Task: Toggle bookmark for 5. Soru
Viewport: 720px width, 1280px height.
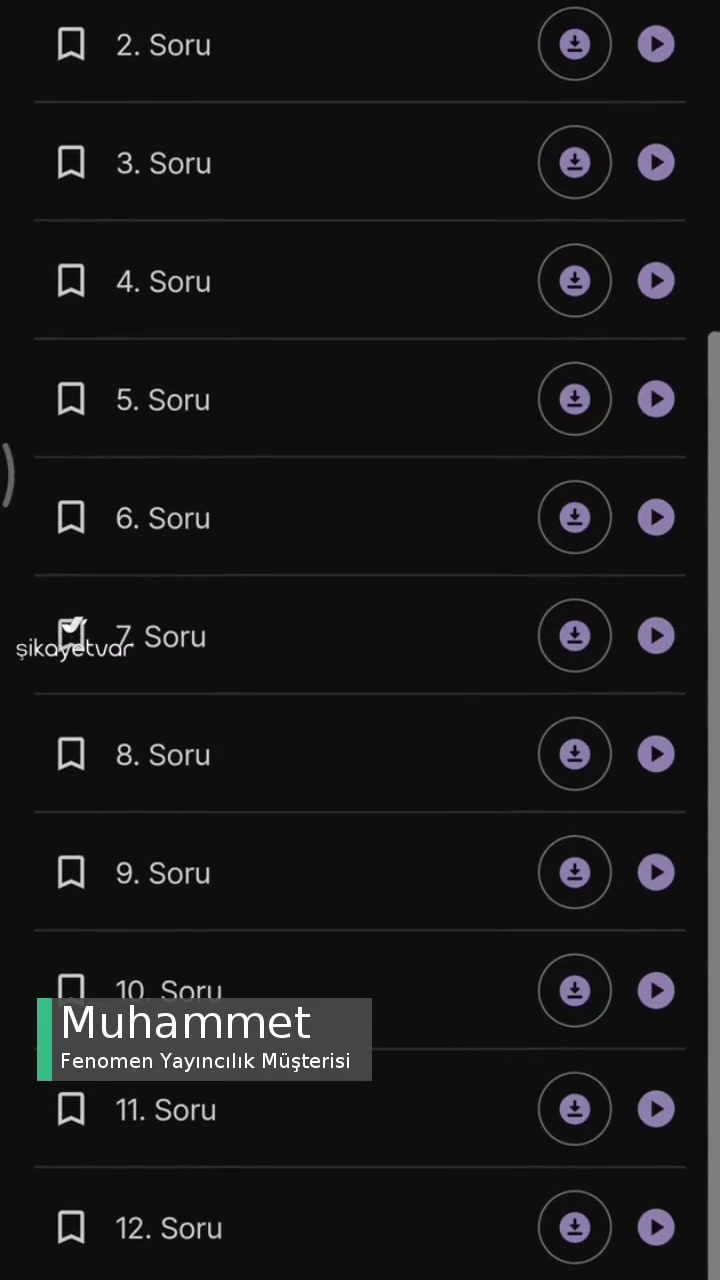Action: 71,399
